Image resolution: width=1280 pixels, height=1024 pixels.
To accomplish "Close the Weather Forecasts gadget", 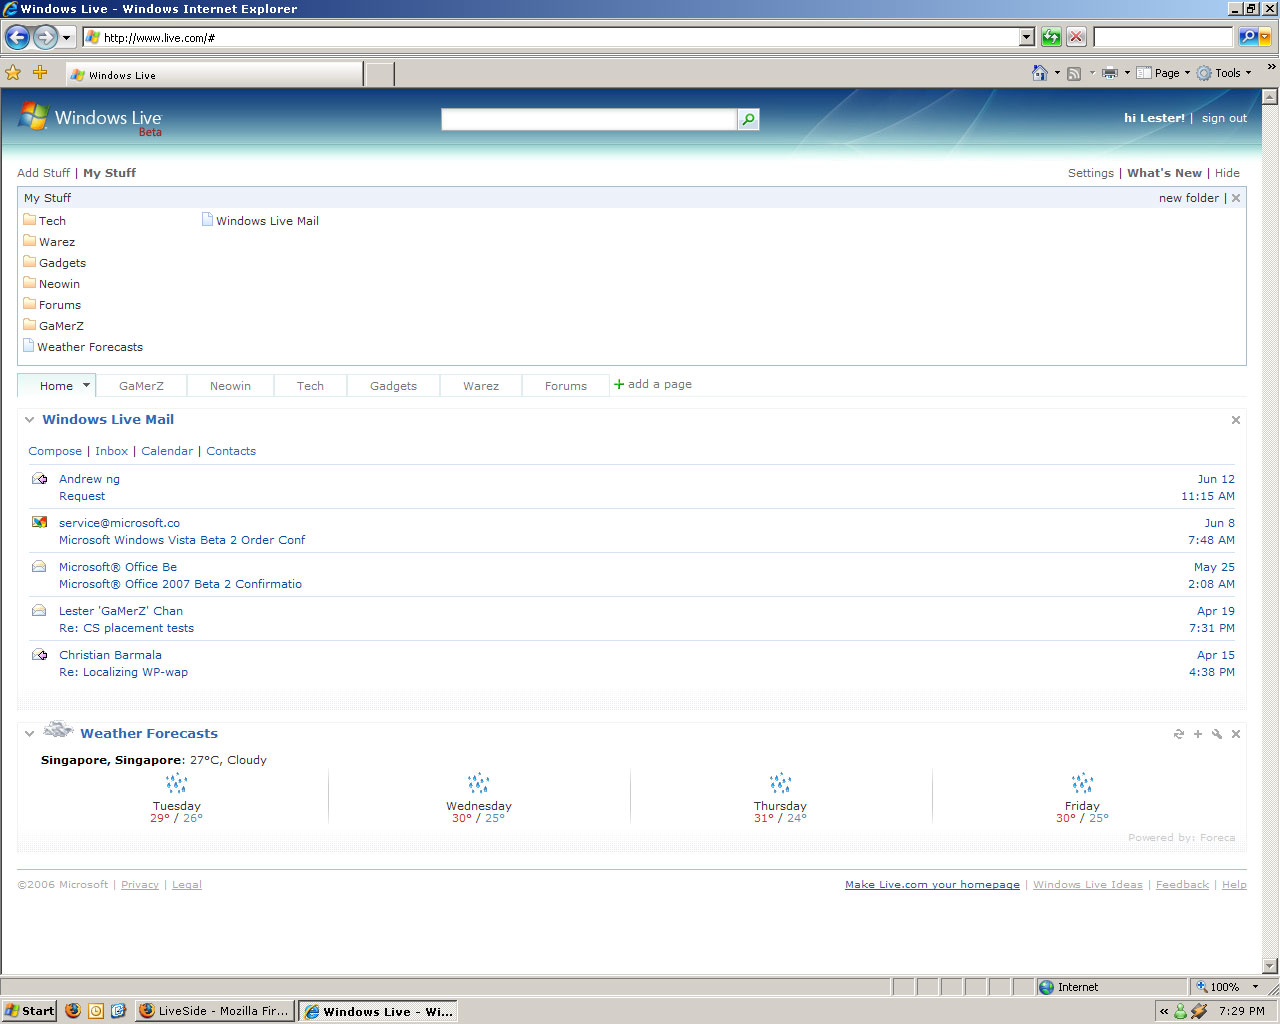I will 1236,734.
